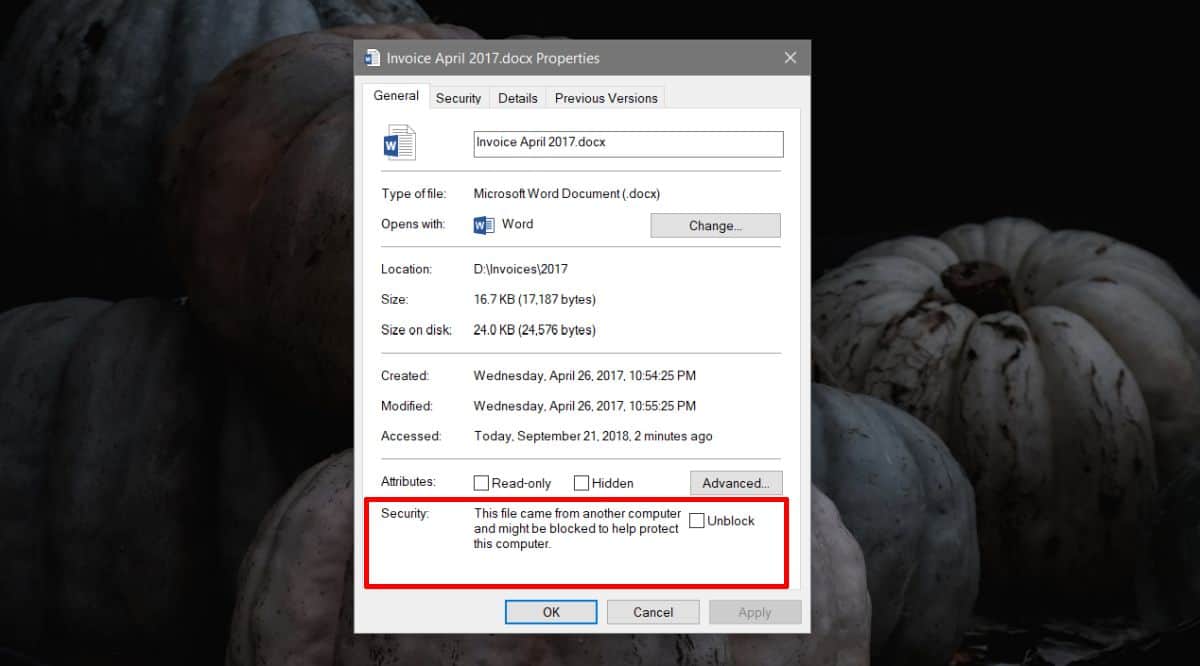The height and width of the screenshot is (666, 1200).
Task: Dismiss the dialog using Cancel
Action: [x=653, y=612]
